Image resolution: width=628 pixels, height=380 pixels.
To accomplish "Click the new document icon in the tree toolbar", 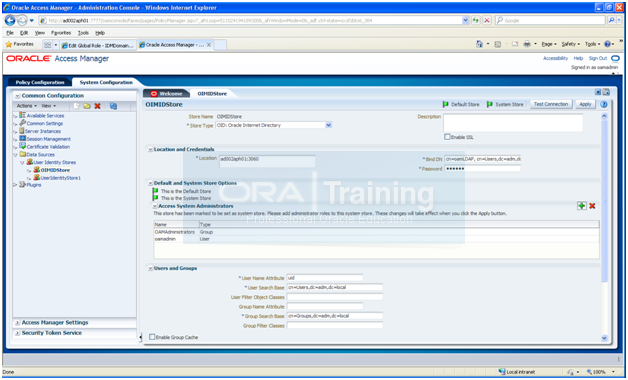I will click(x=76, y=106).
